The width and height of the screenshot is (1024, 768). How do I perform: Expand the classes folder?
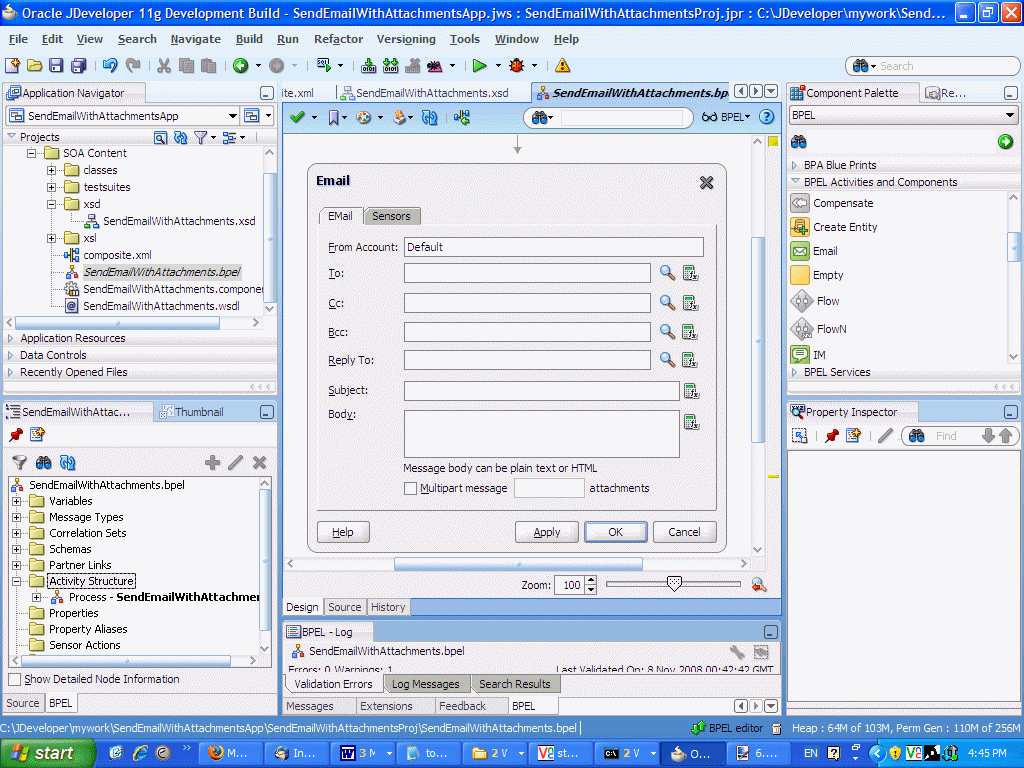click(51, 170)
